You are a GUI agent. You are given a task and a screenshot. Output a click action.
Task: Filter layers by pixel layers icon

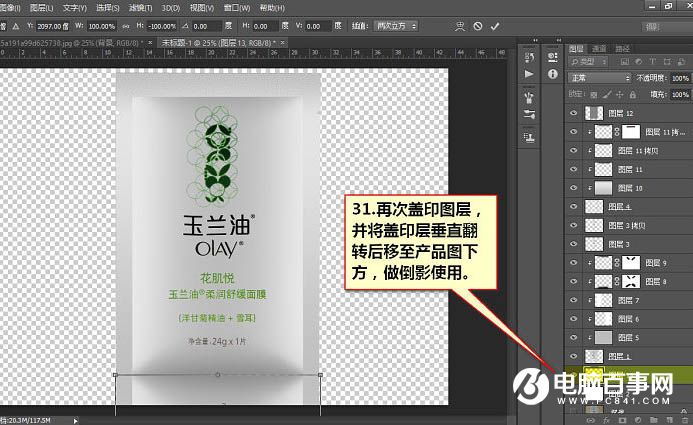point(624,62)
